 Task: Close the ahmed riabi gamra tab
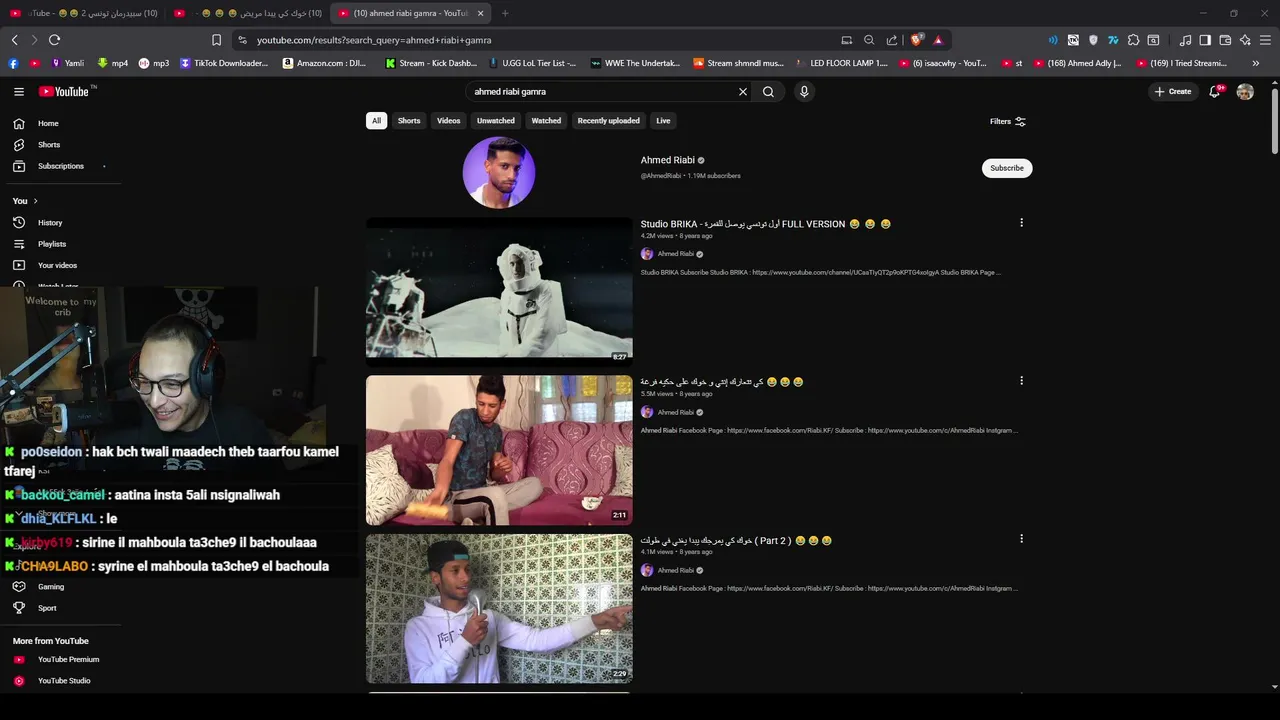coord(480,13)
